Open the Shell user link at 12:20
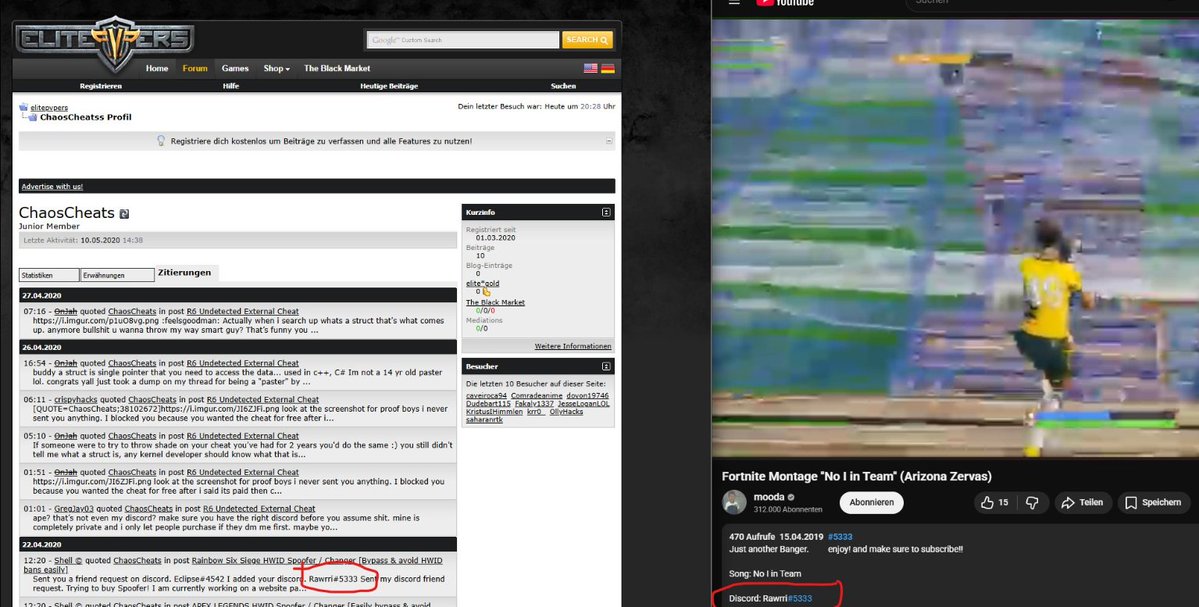The height and width of the screenshot is (607, 1199). coord(68,561)
